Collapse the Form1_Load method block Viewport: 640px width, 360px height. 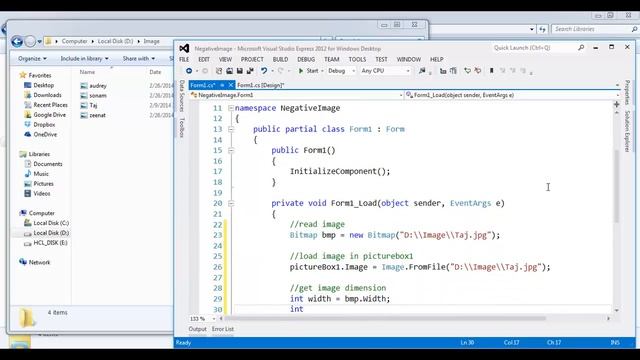click(231, 203)
